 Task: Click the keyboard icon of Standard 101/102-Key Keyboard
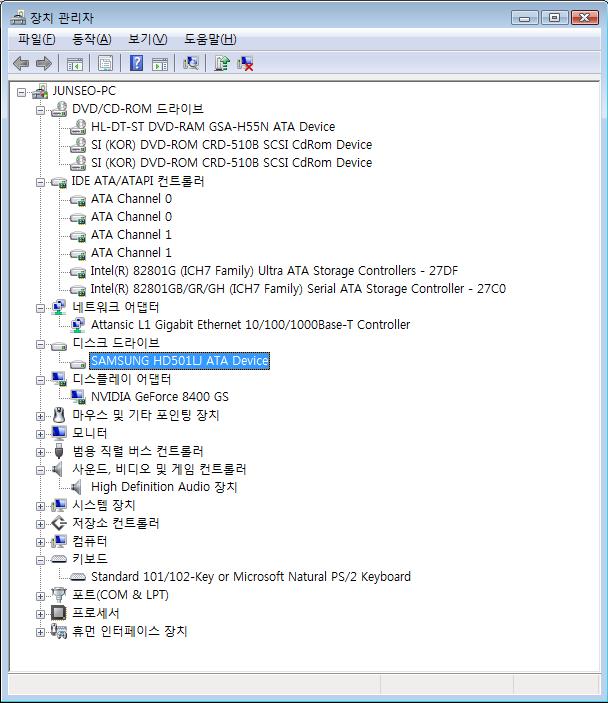tap(78, 577)
